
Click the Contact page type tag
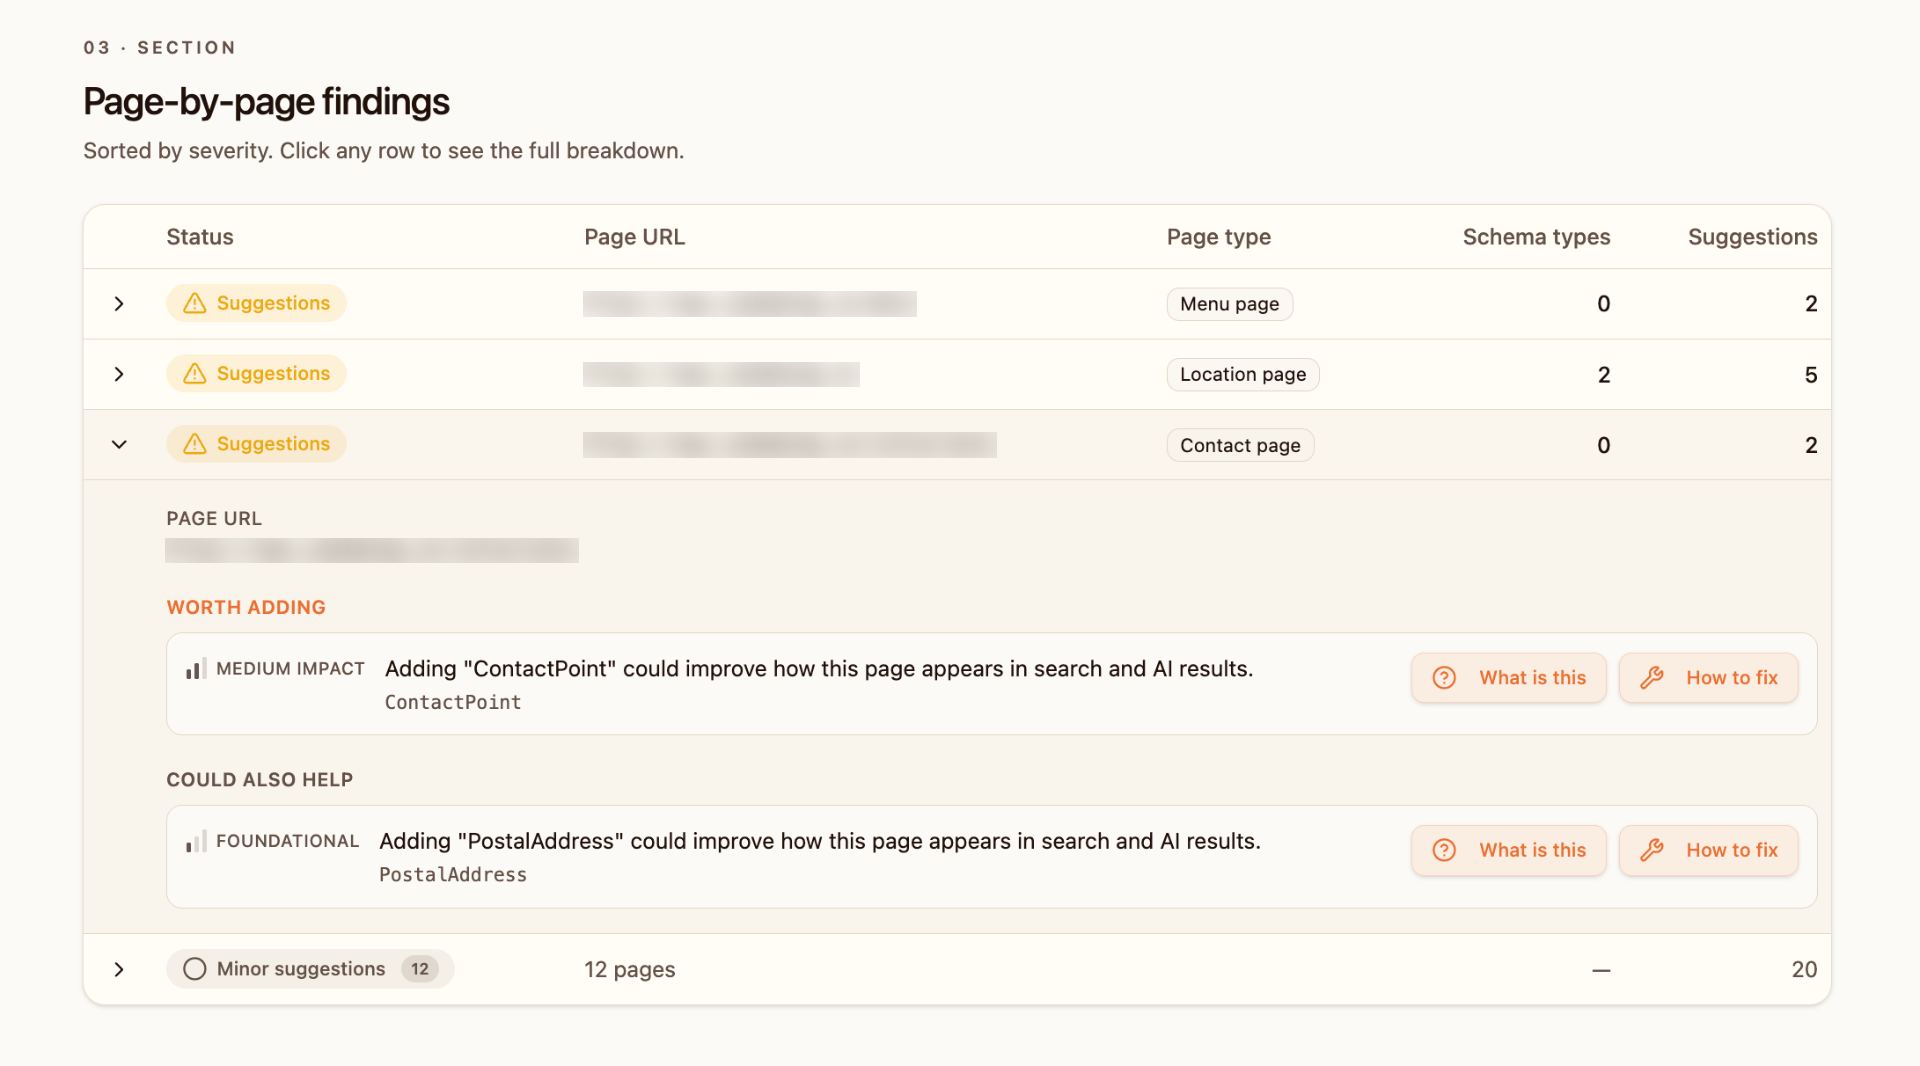pyautogui.click(x=1240, y=445)
